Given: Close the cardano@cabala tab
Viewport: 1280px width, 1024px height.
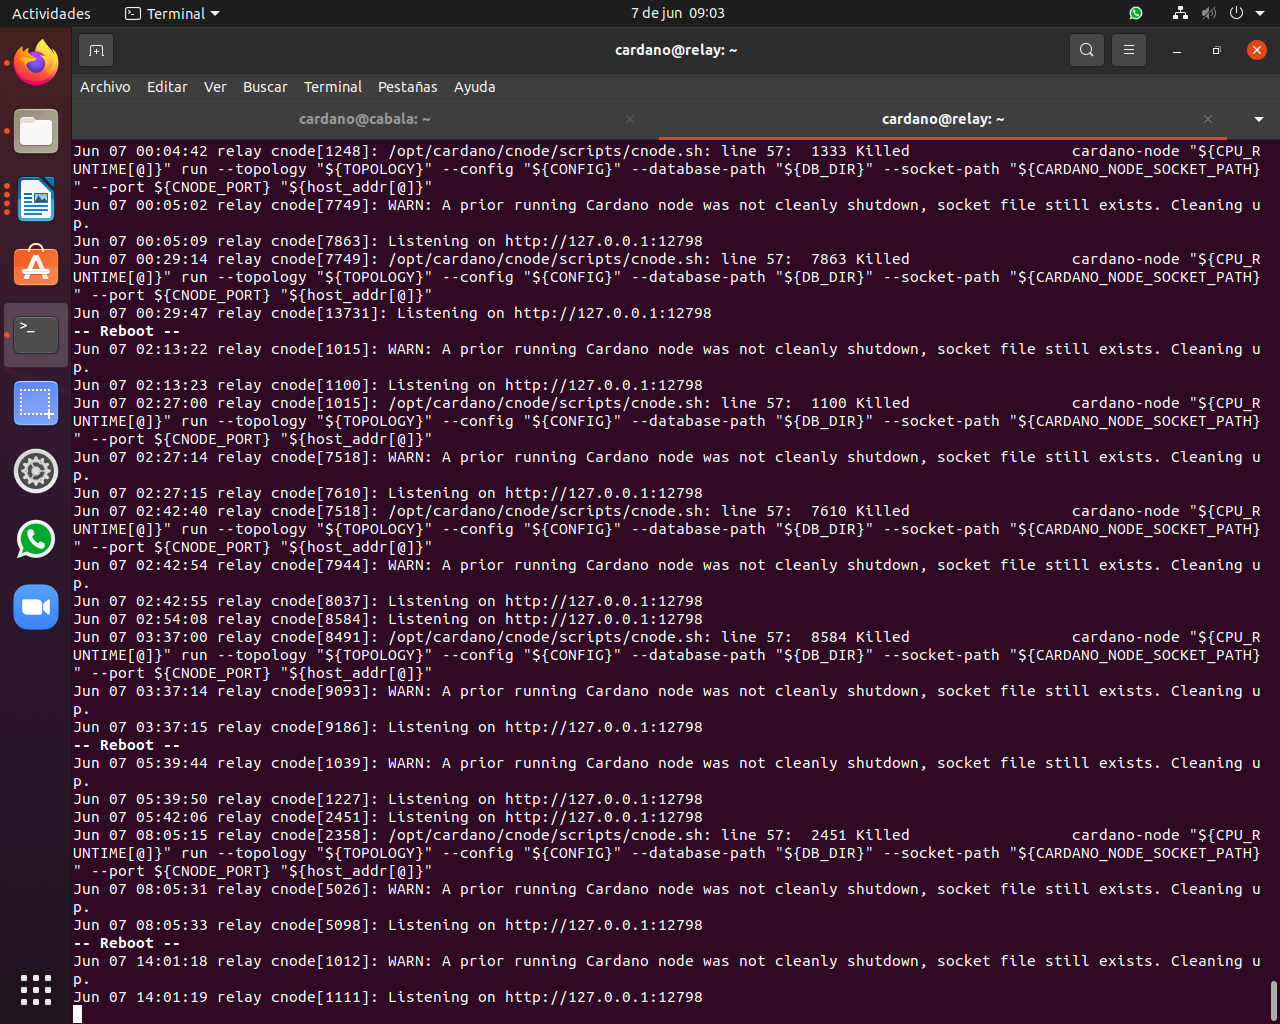Looking at the screenshot, I should click(x=630, y=119).
